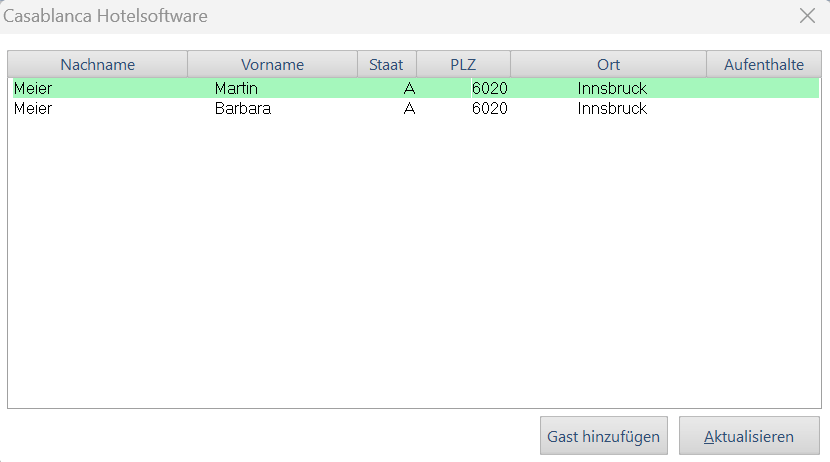Screen dimensions: 830x462
Task: Sort guests by the Ort column header
Action: click(x=608, y=64)
